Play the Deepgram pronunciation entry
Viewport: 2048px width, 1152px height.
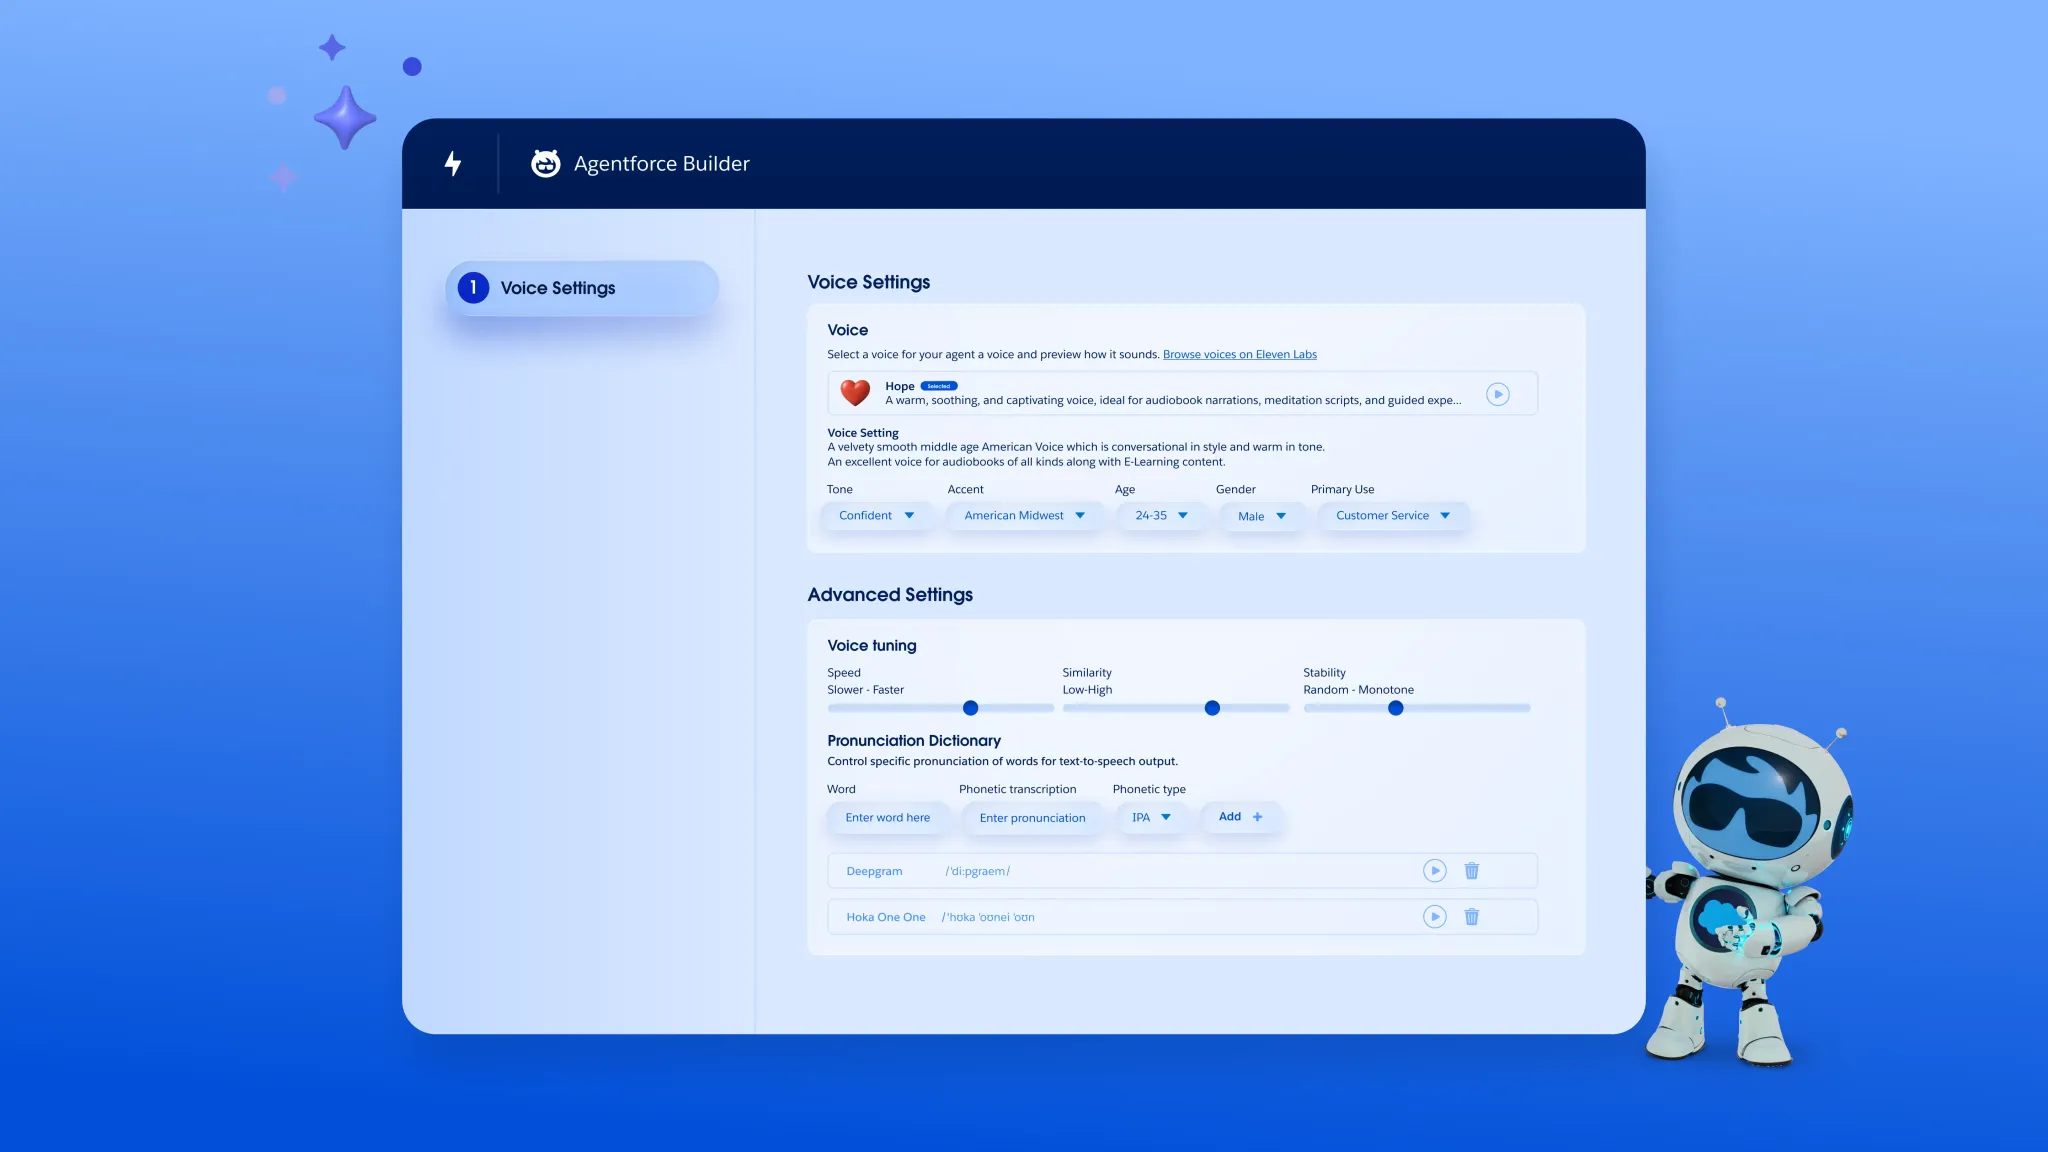click(x=1434, y=871)
